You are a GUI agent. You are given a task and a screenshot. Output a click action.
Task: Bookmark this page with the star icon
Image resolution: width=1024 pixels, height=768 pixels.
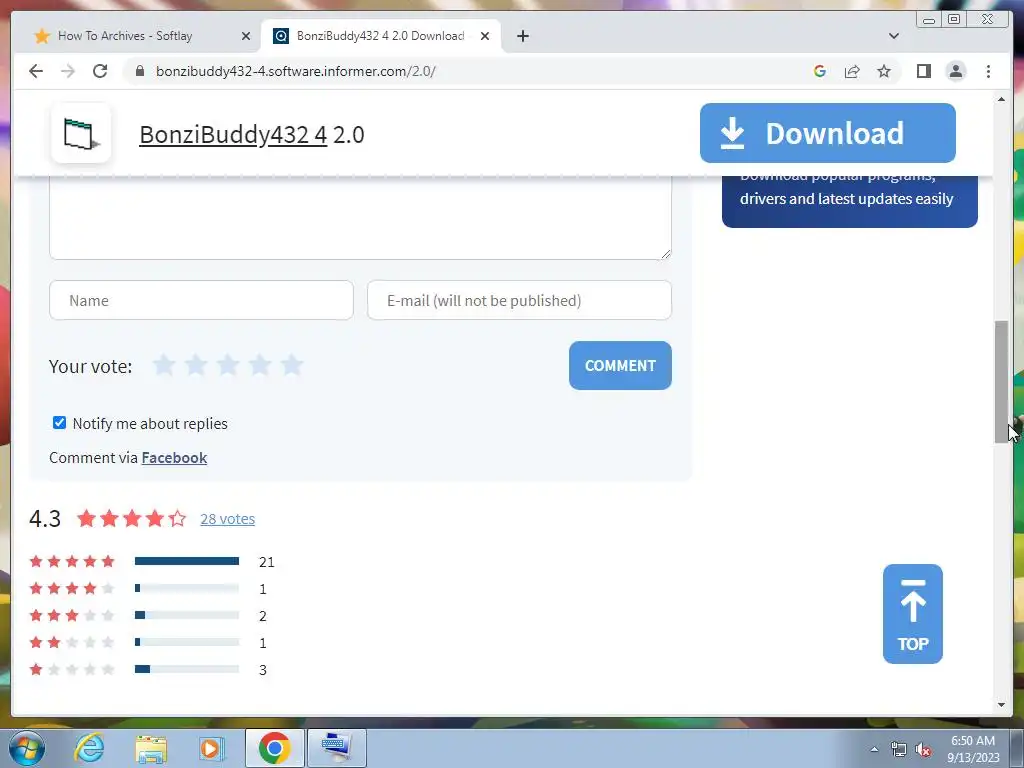coord(884,71)
